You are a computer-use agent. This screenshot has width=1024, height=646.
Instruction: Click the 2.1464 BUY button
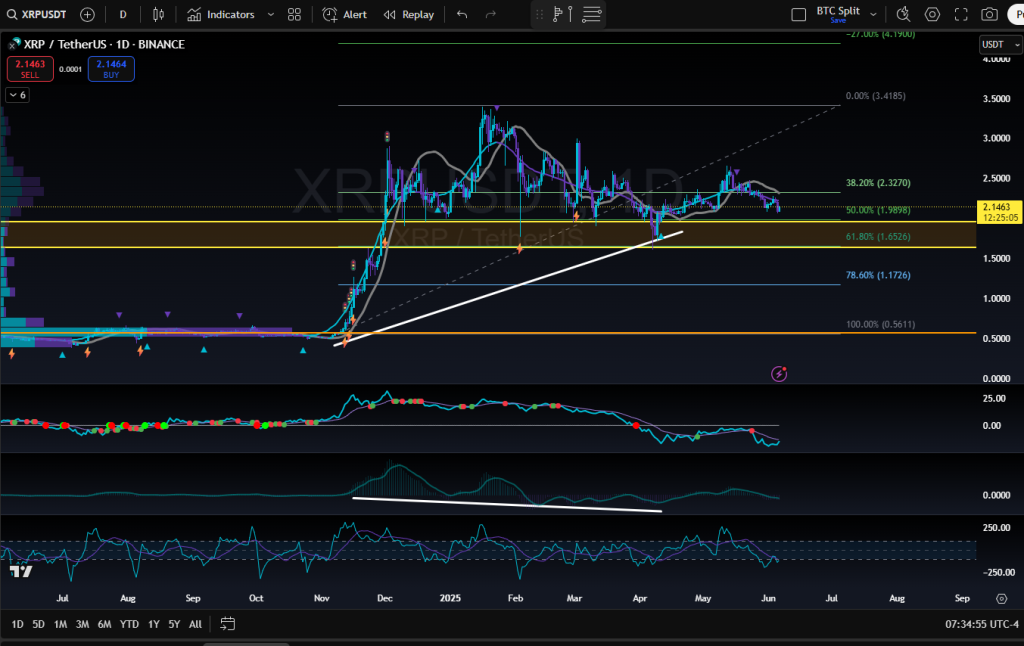pos(112,69)
